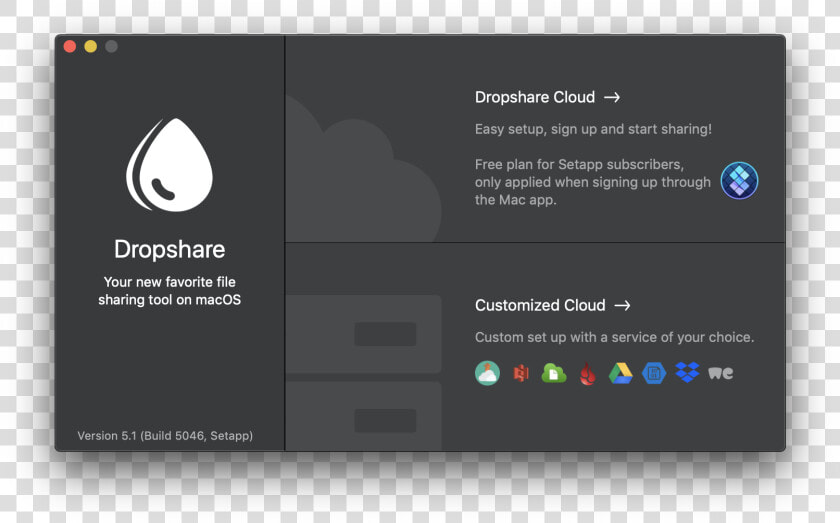Screen dimensions: 840x523
Task: Click the blue hexagon Azure storage icon
Action: (x=654, y=373)
